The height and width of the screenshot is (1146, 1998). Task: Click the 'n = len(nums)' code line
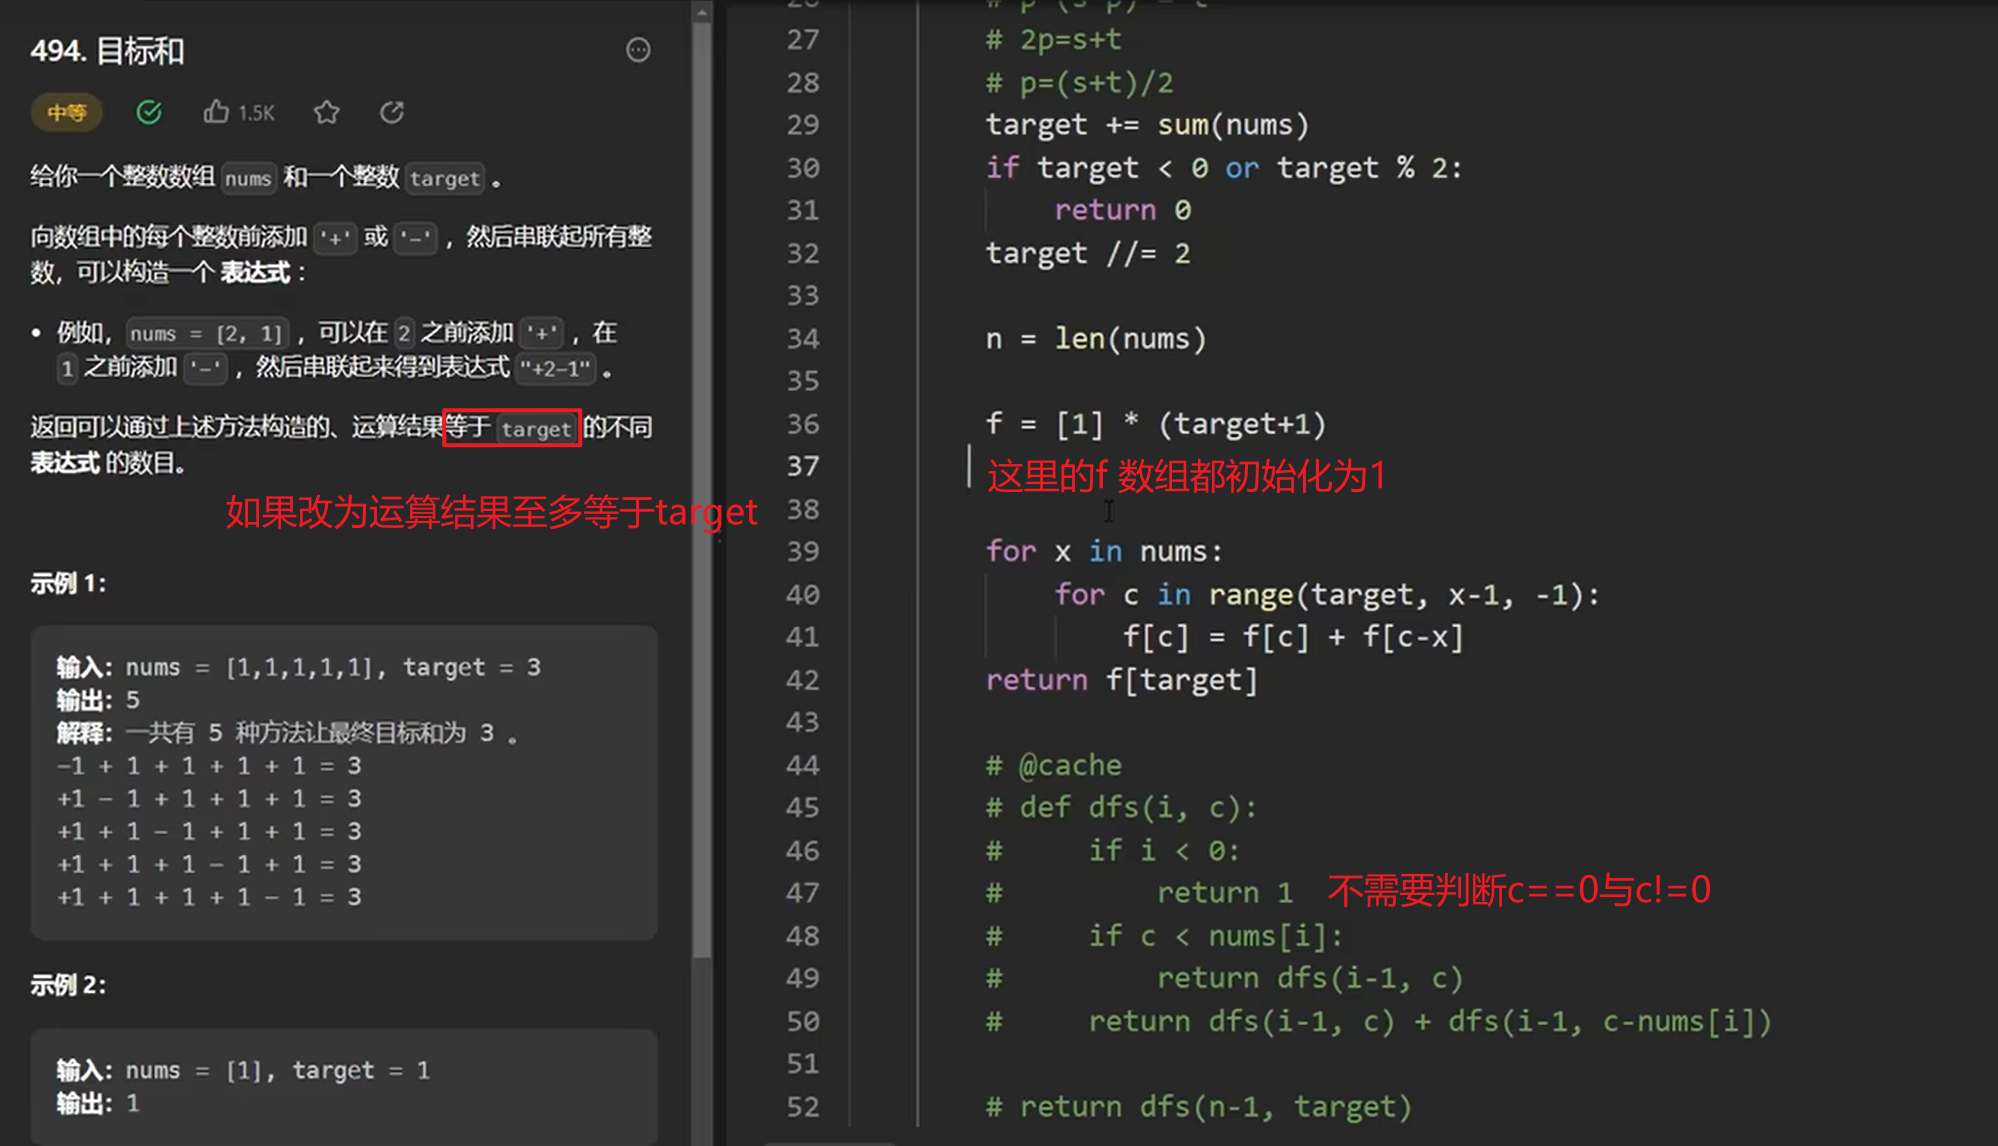pos(1095,339)
